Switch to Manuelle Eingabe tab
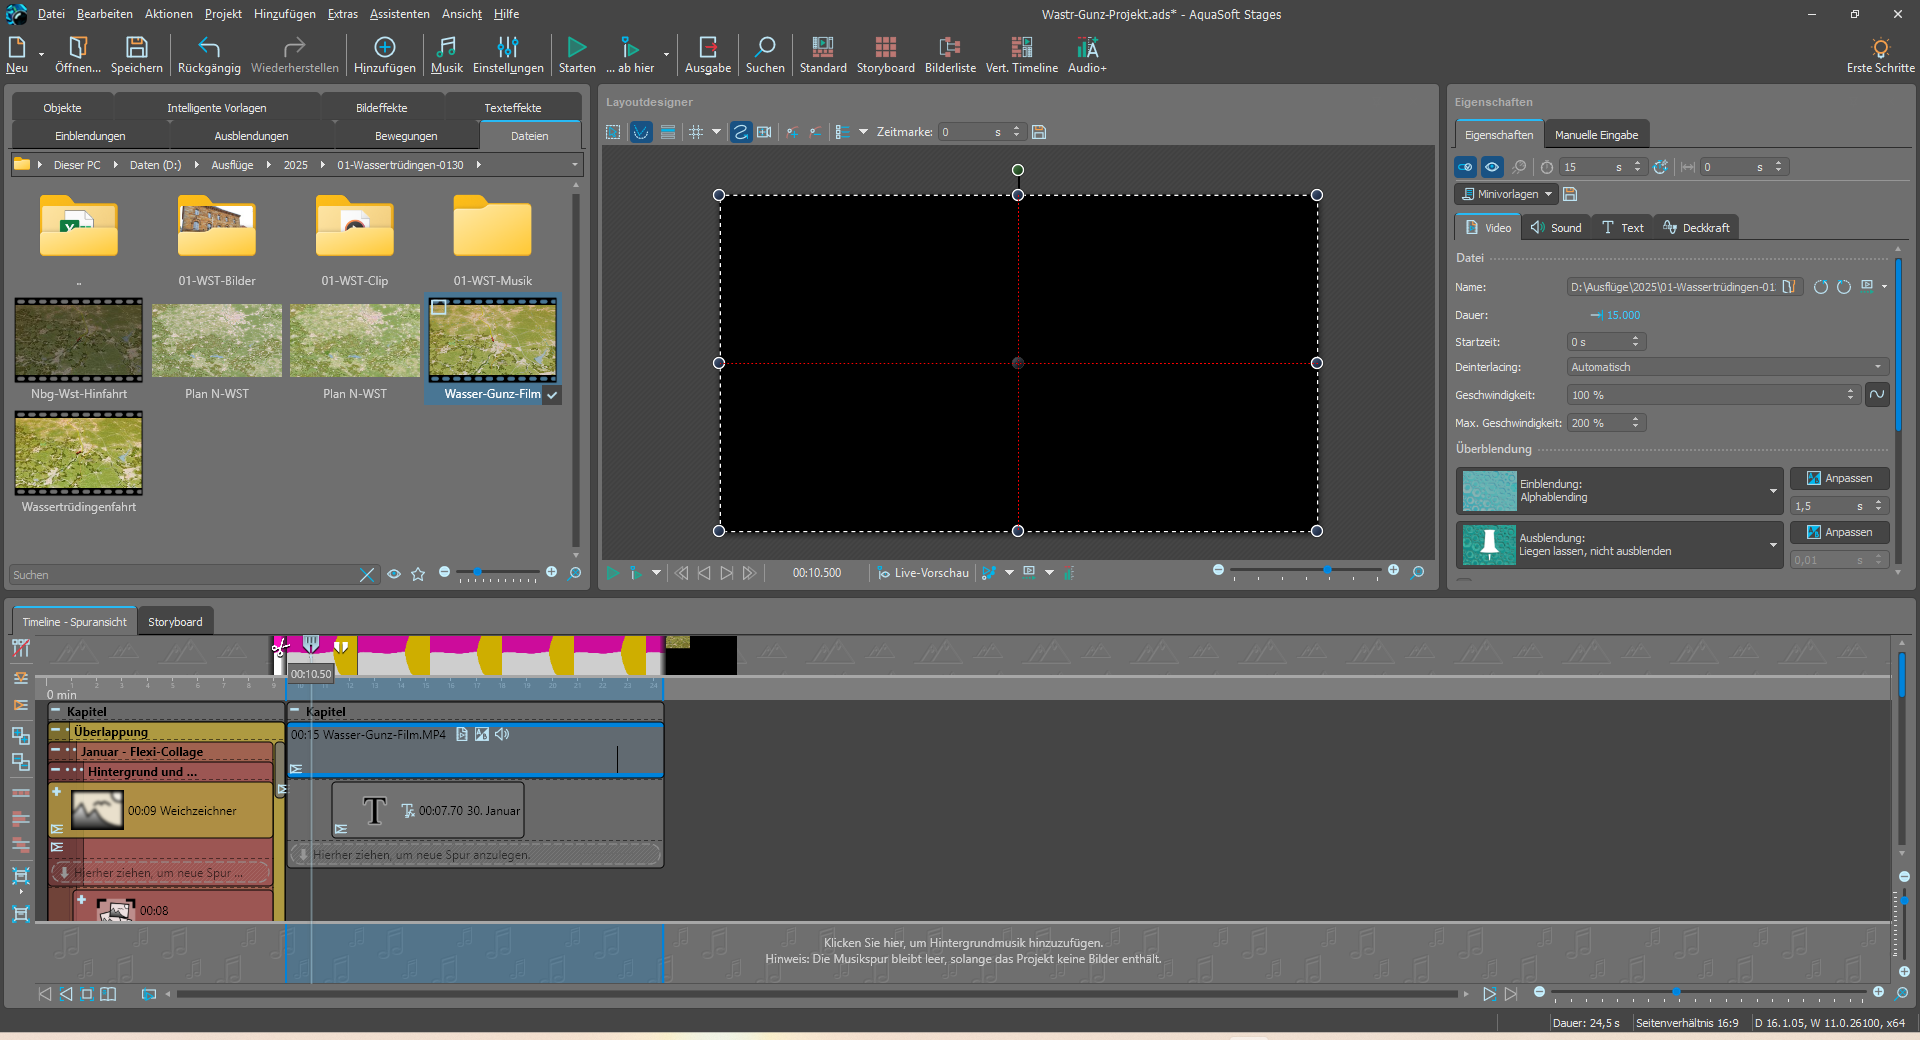The width and height of the screenshot is (1920, 1040). click(x=1596, y=135)
